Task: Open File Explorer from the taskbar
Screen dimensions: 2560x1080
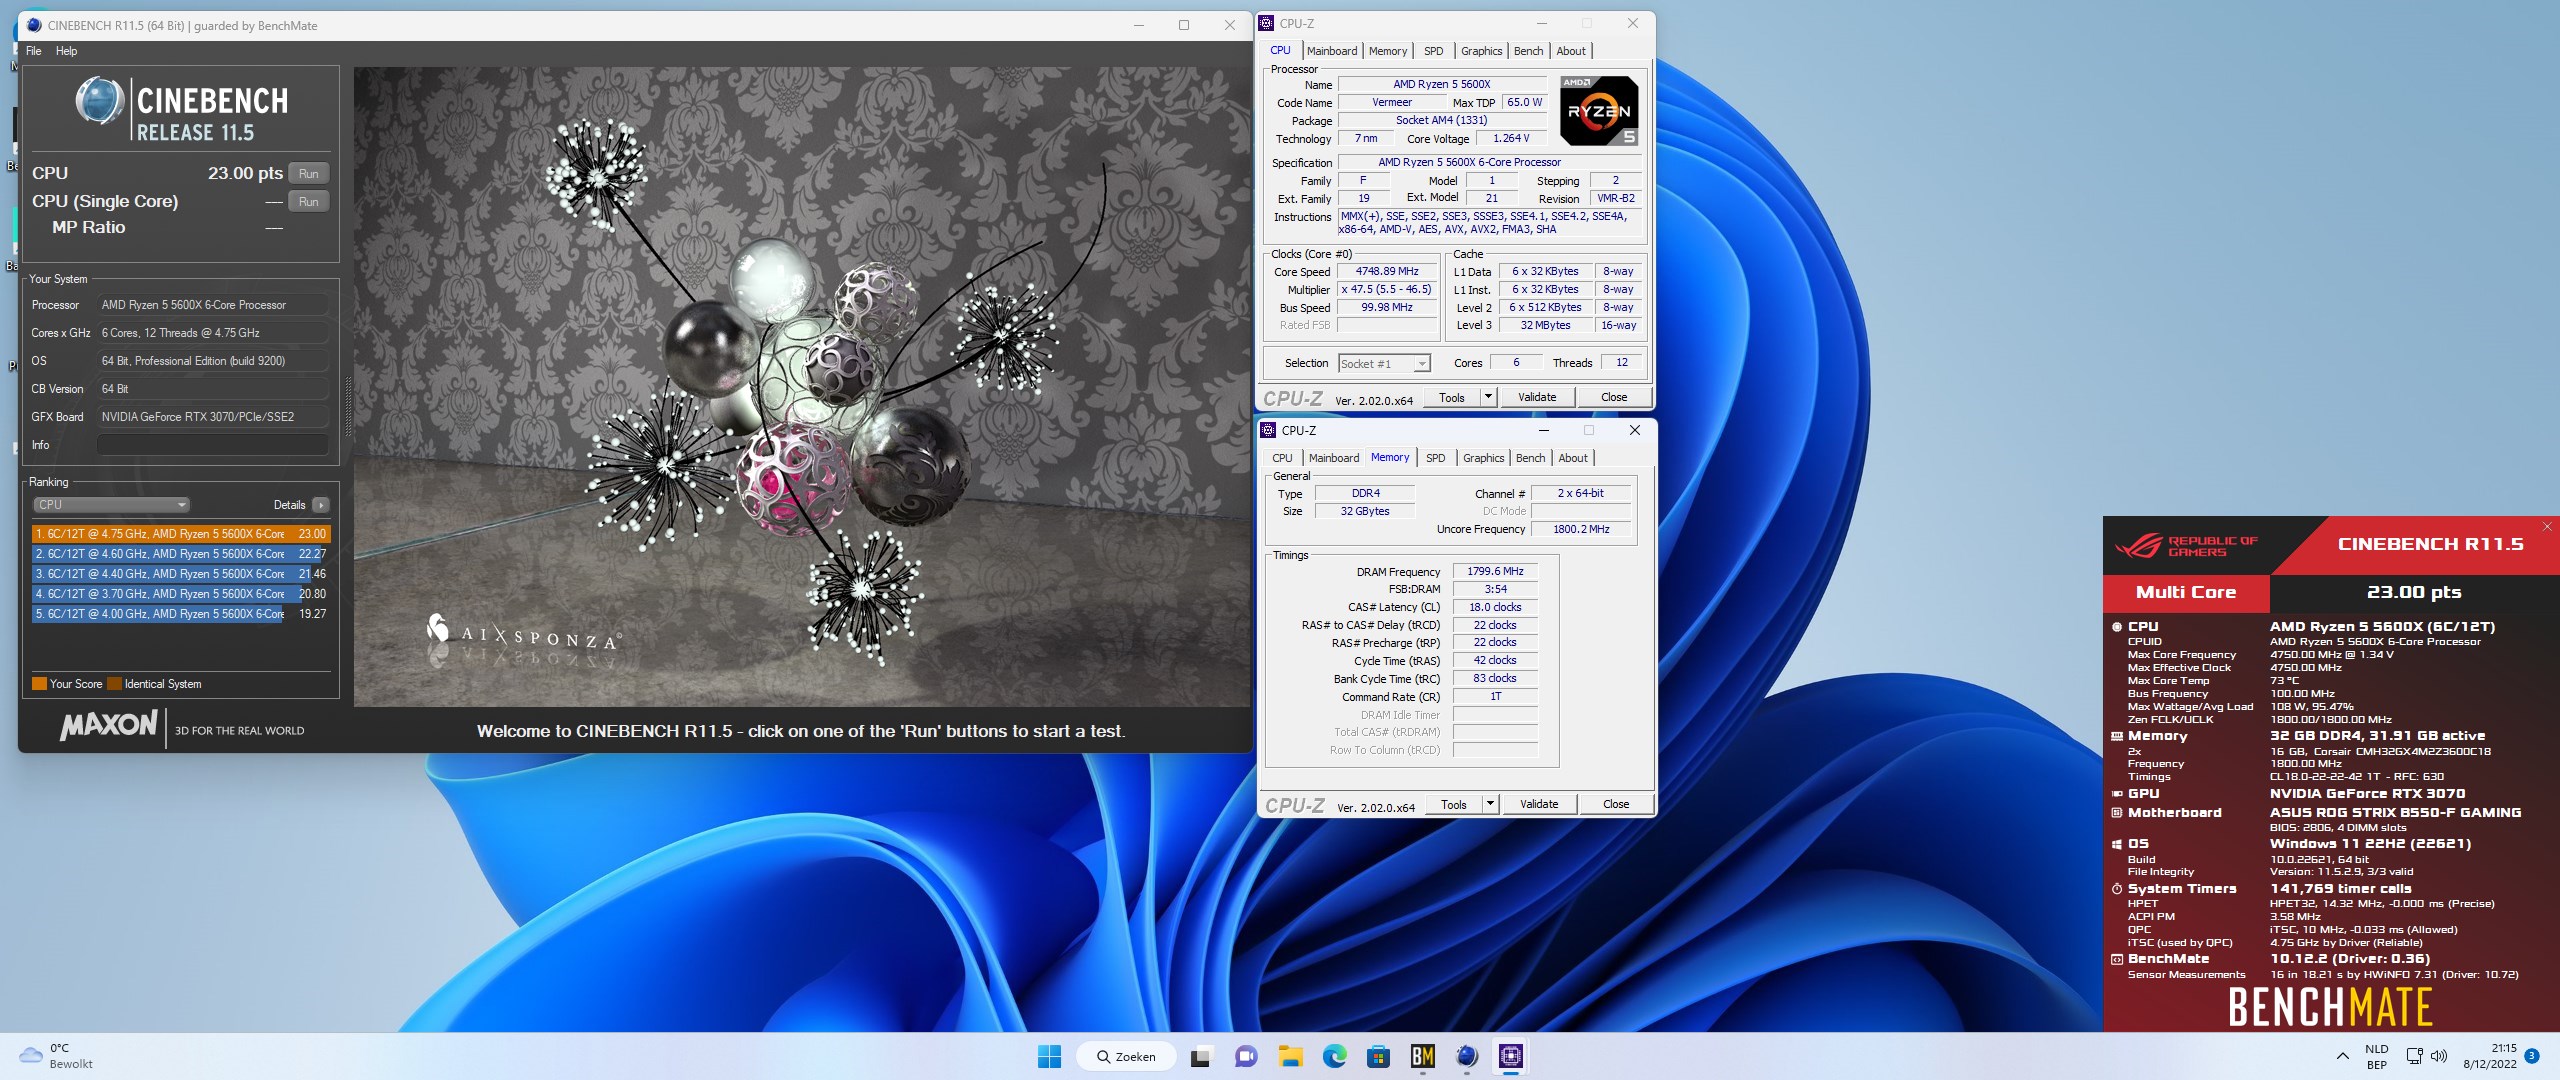Action: point(1290,1056)
